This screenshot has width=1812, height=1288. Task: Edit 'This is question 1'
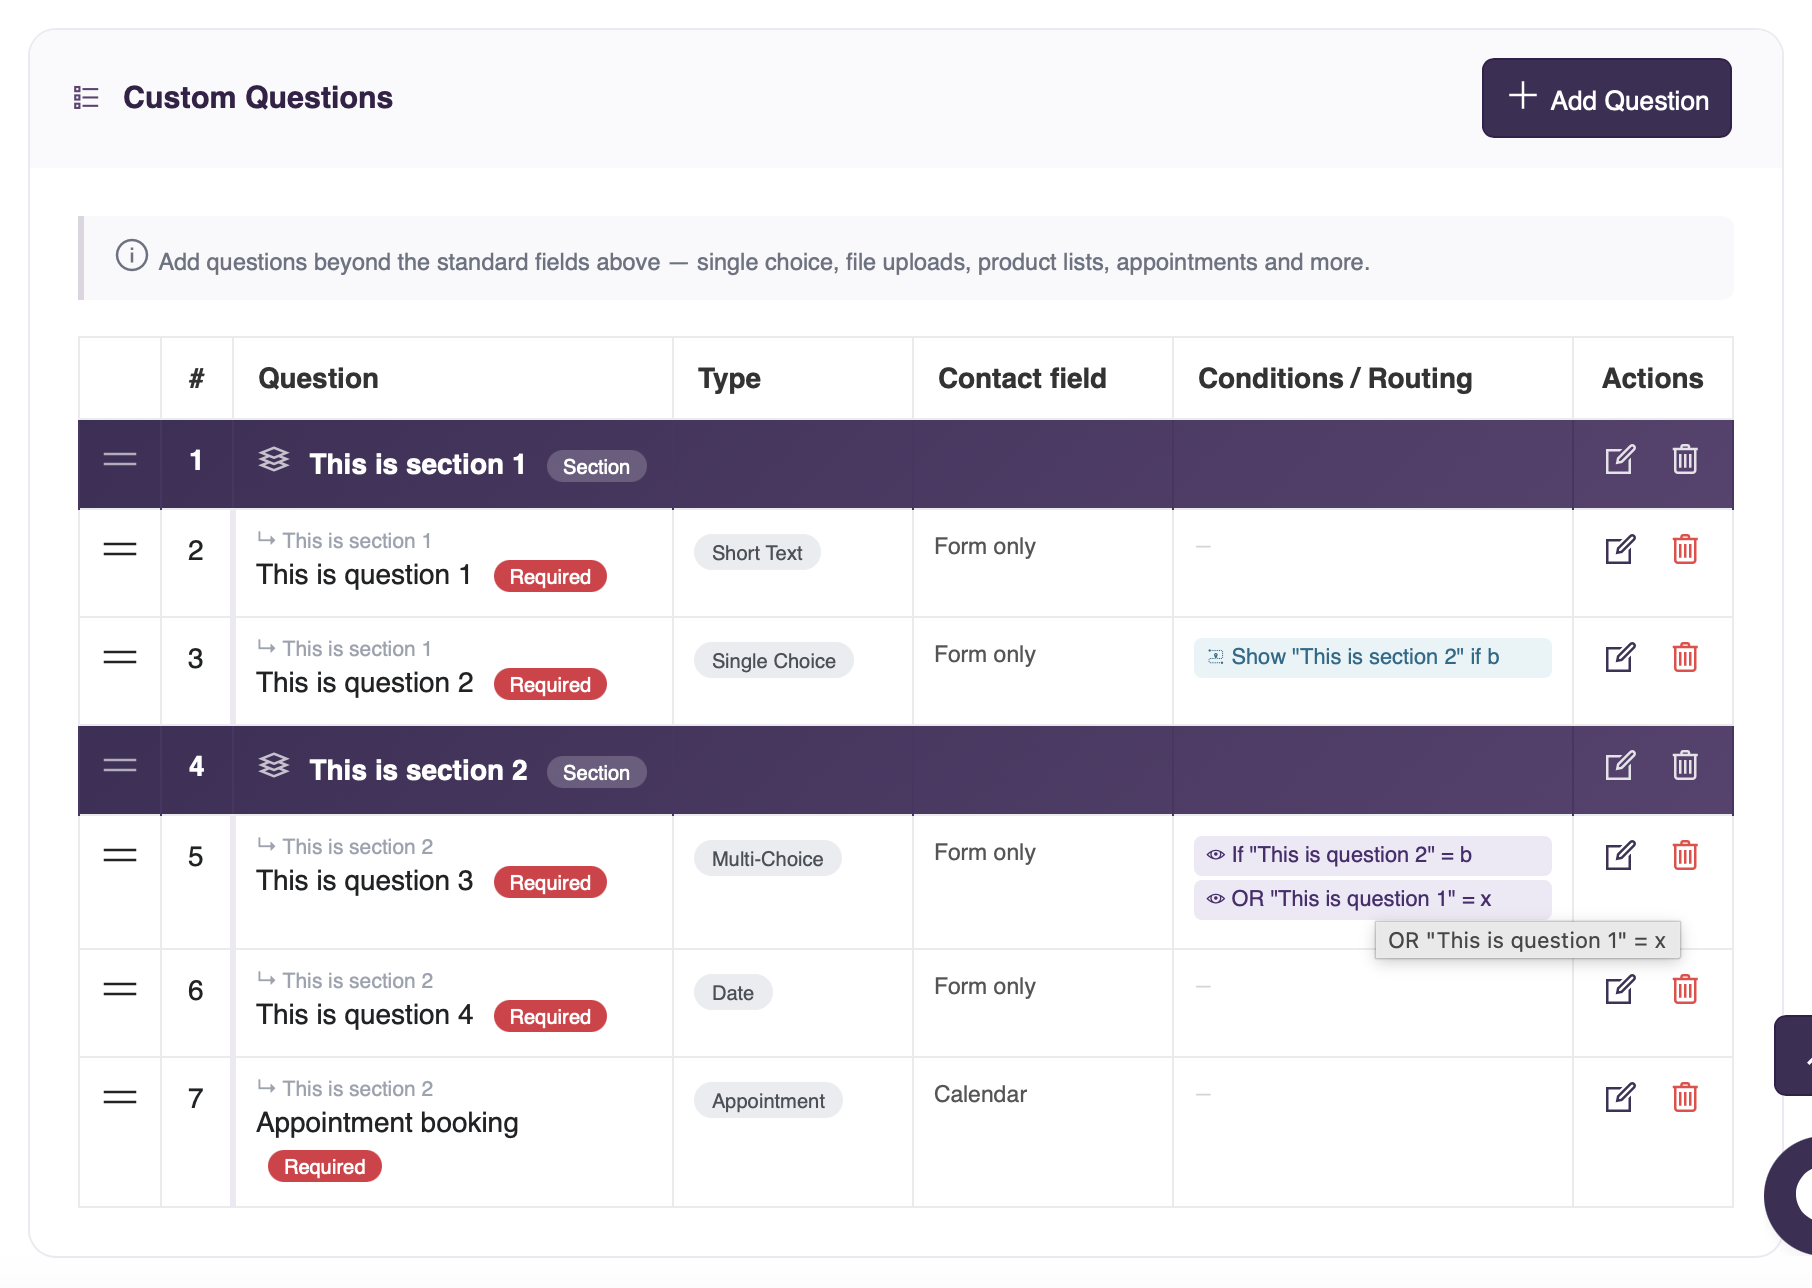[x=1620, y=550]
